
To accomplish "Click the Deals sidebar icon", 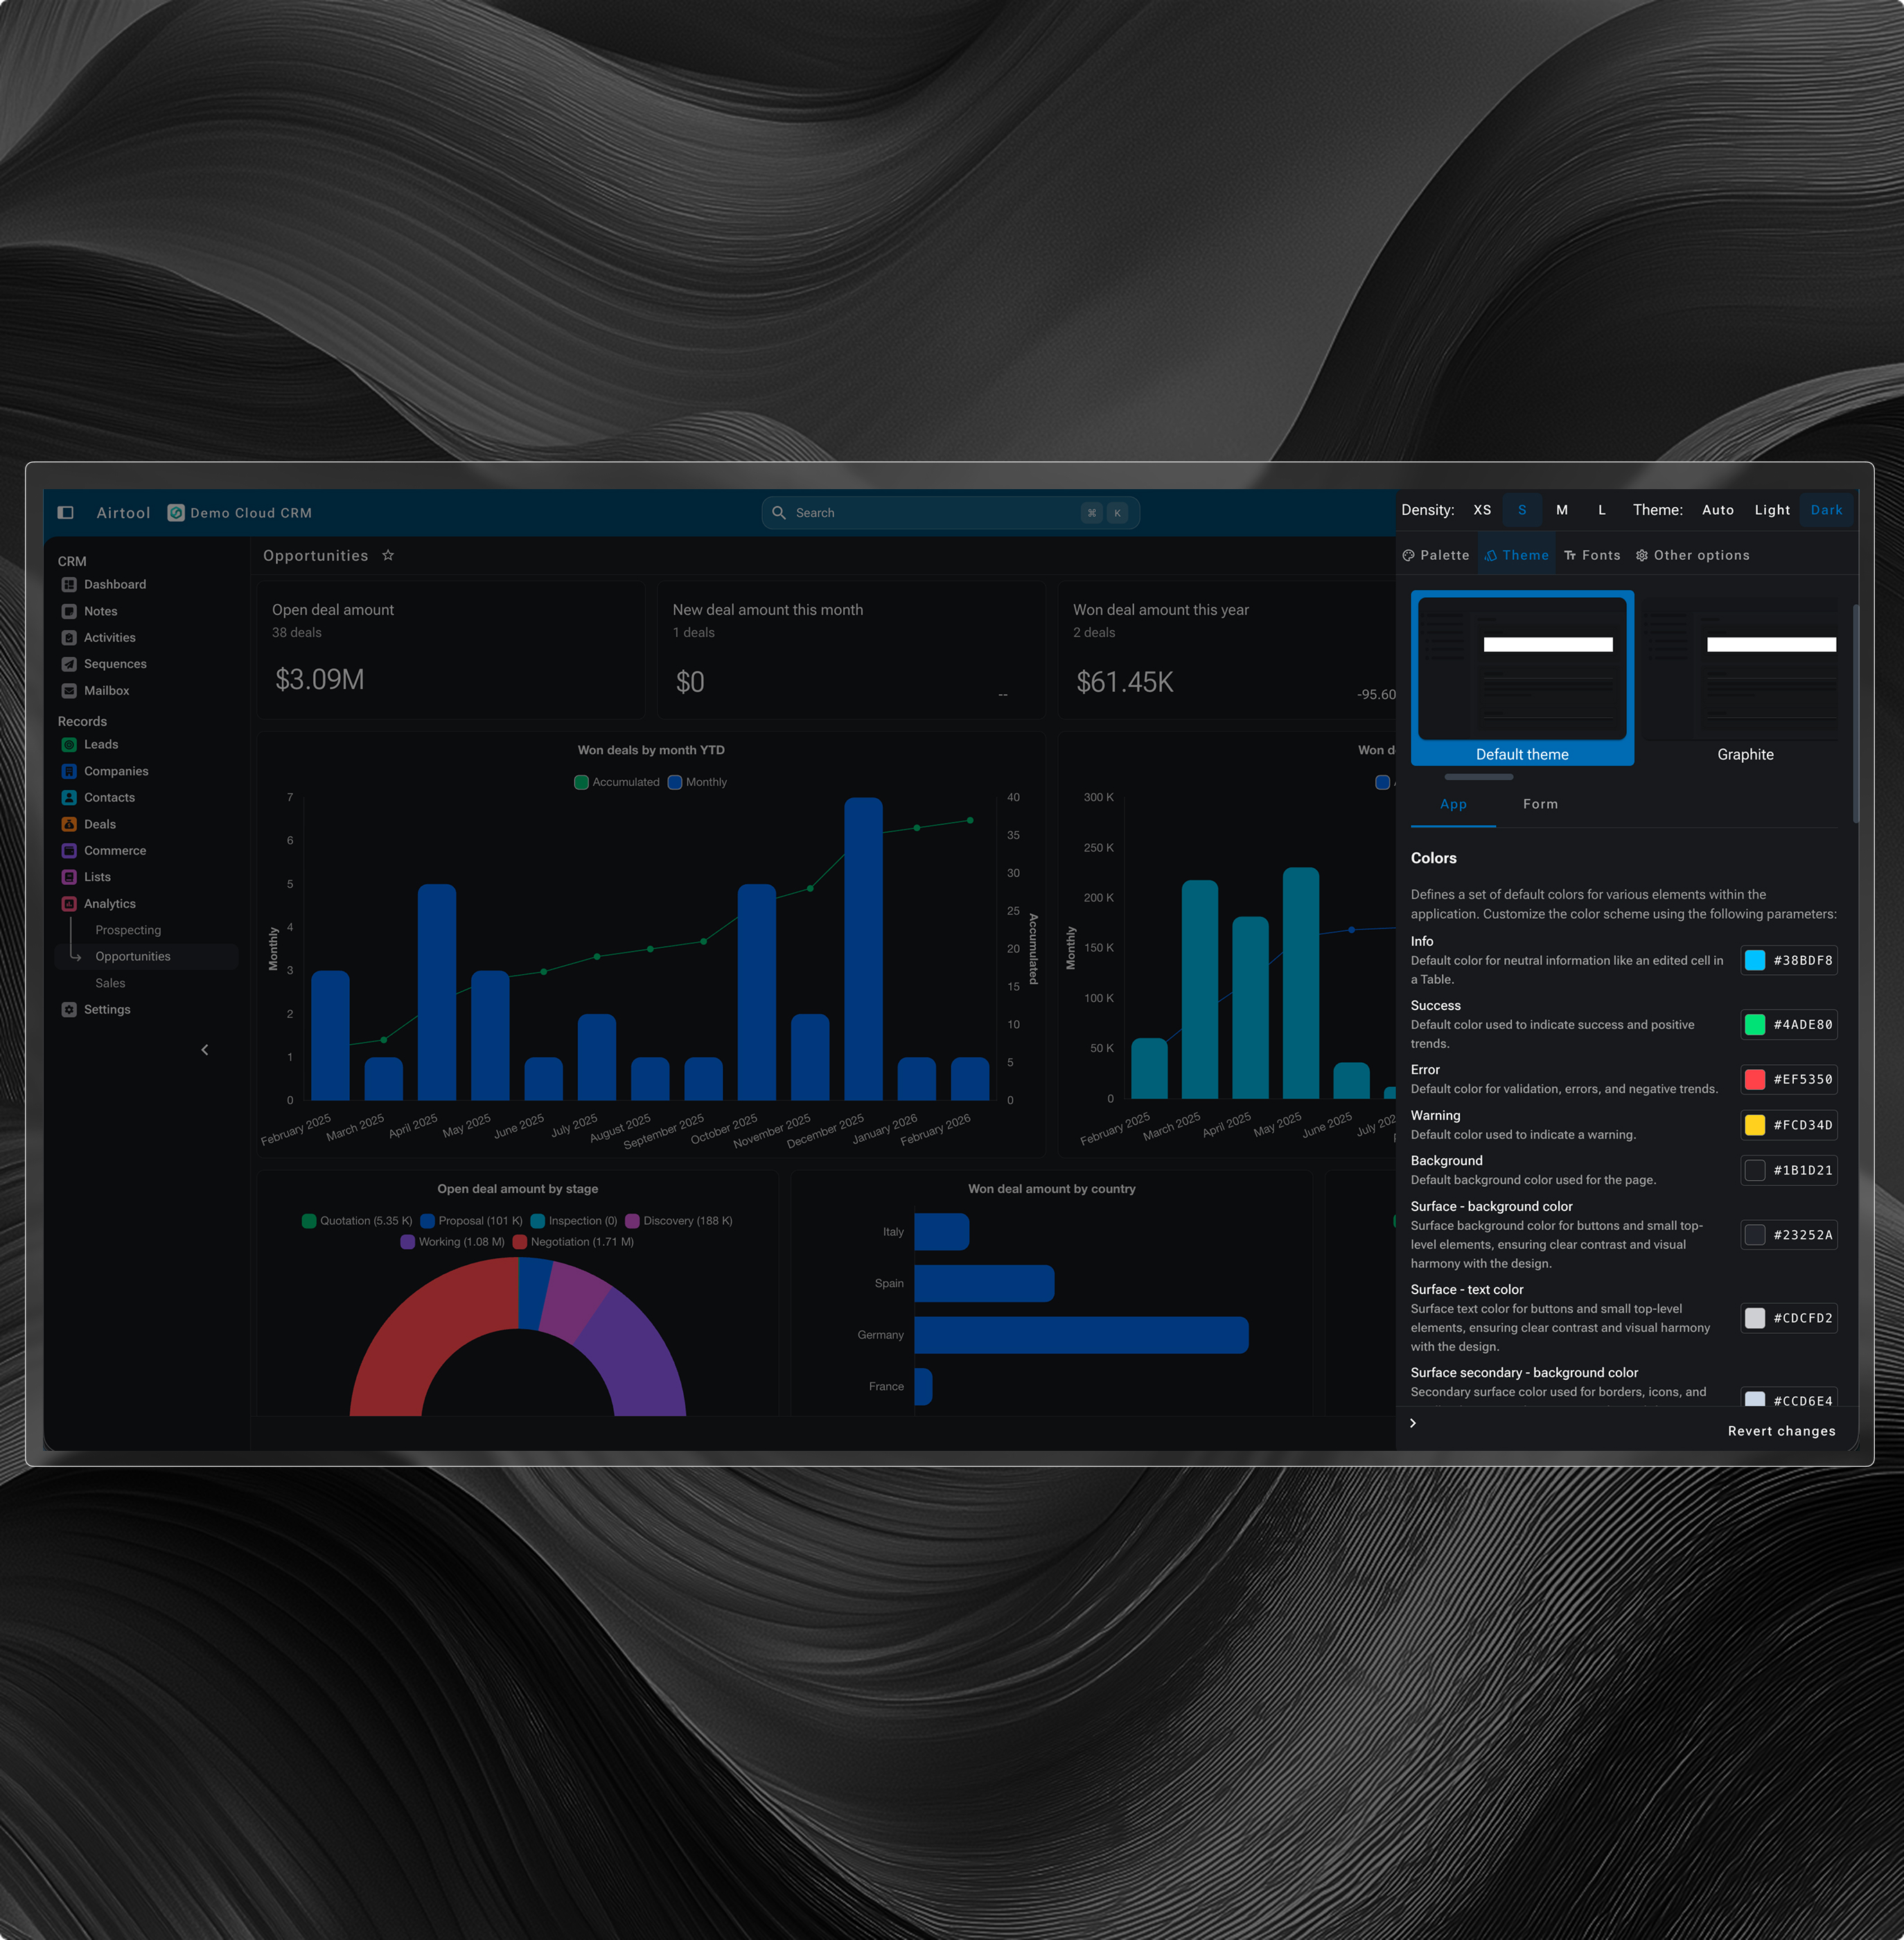I will 69,824.
